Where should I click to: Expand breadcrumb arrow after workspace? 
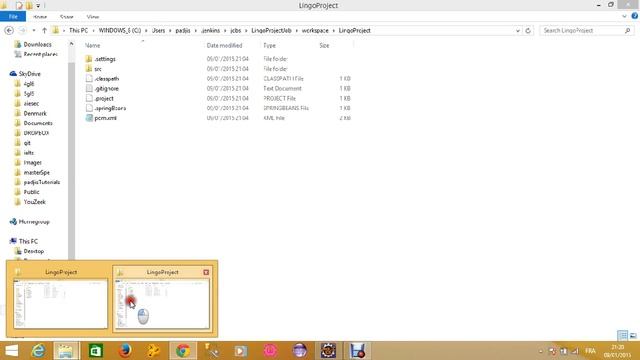click(333, 31)
